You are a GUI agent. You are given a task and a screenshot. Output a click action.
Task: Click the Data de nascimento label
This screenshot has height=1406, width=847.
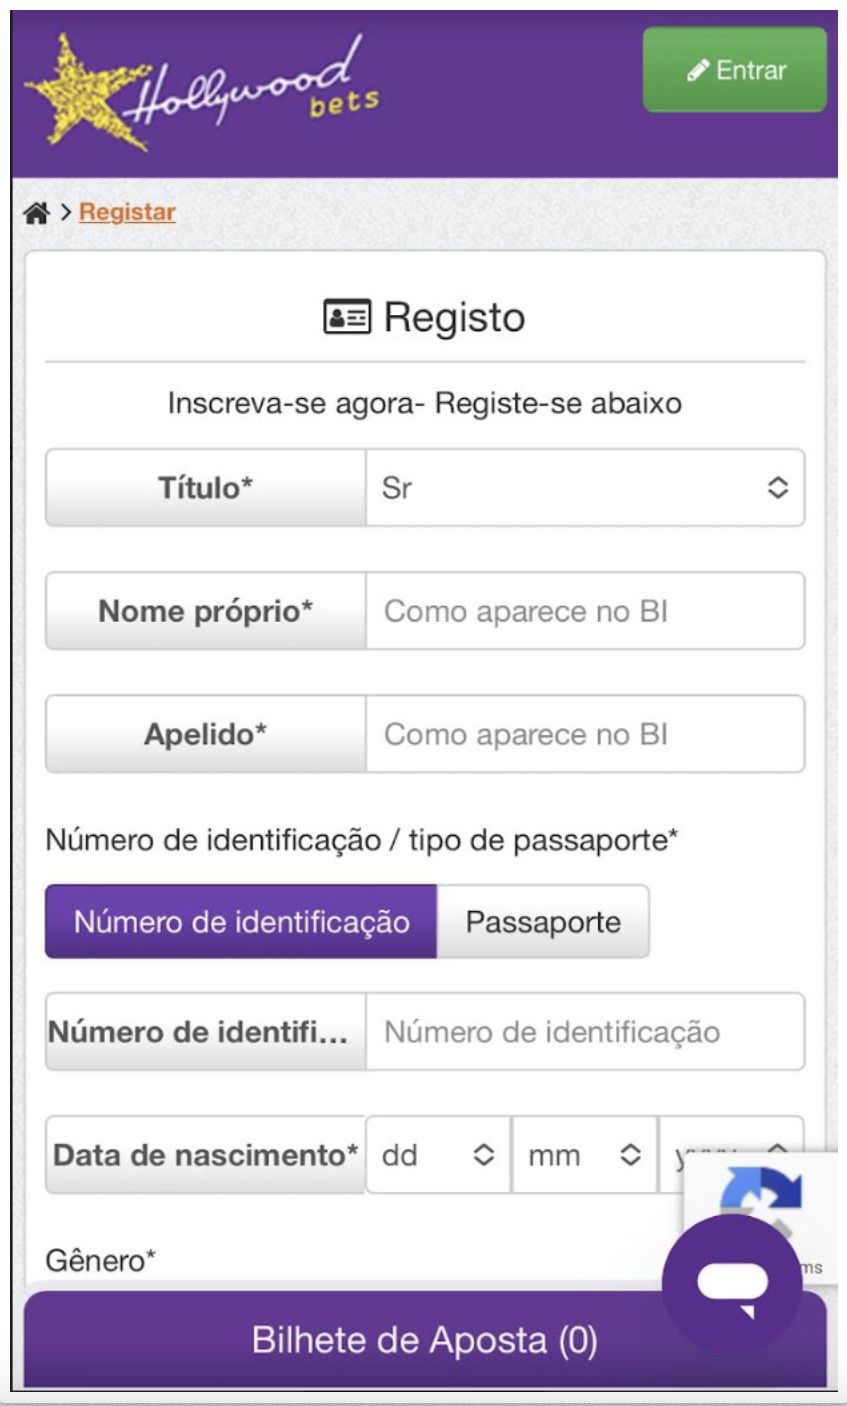tap(205, 1155)
